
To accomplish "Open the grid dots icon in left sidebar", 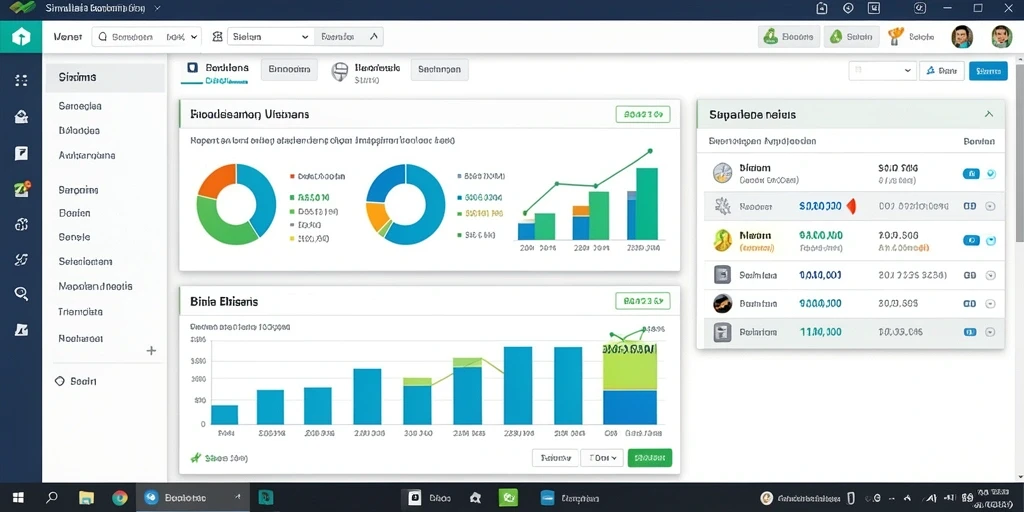I will pyautogui.click(x=21, y=80).
